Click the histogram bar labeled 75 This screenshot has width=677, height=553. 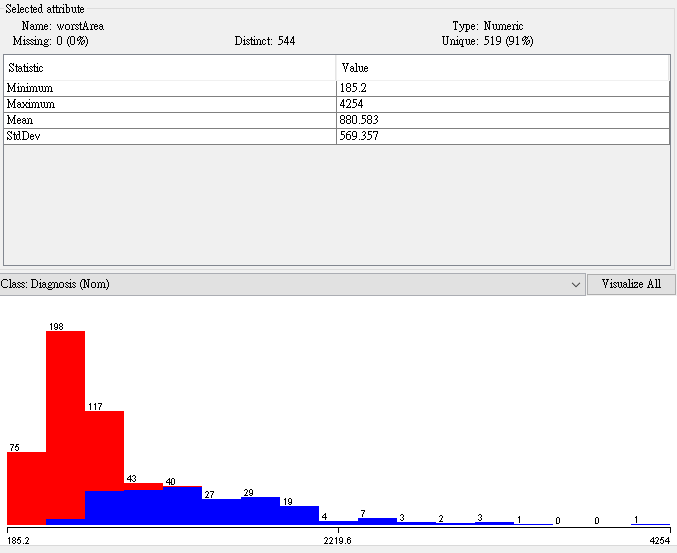tap(27, 488)
